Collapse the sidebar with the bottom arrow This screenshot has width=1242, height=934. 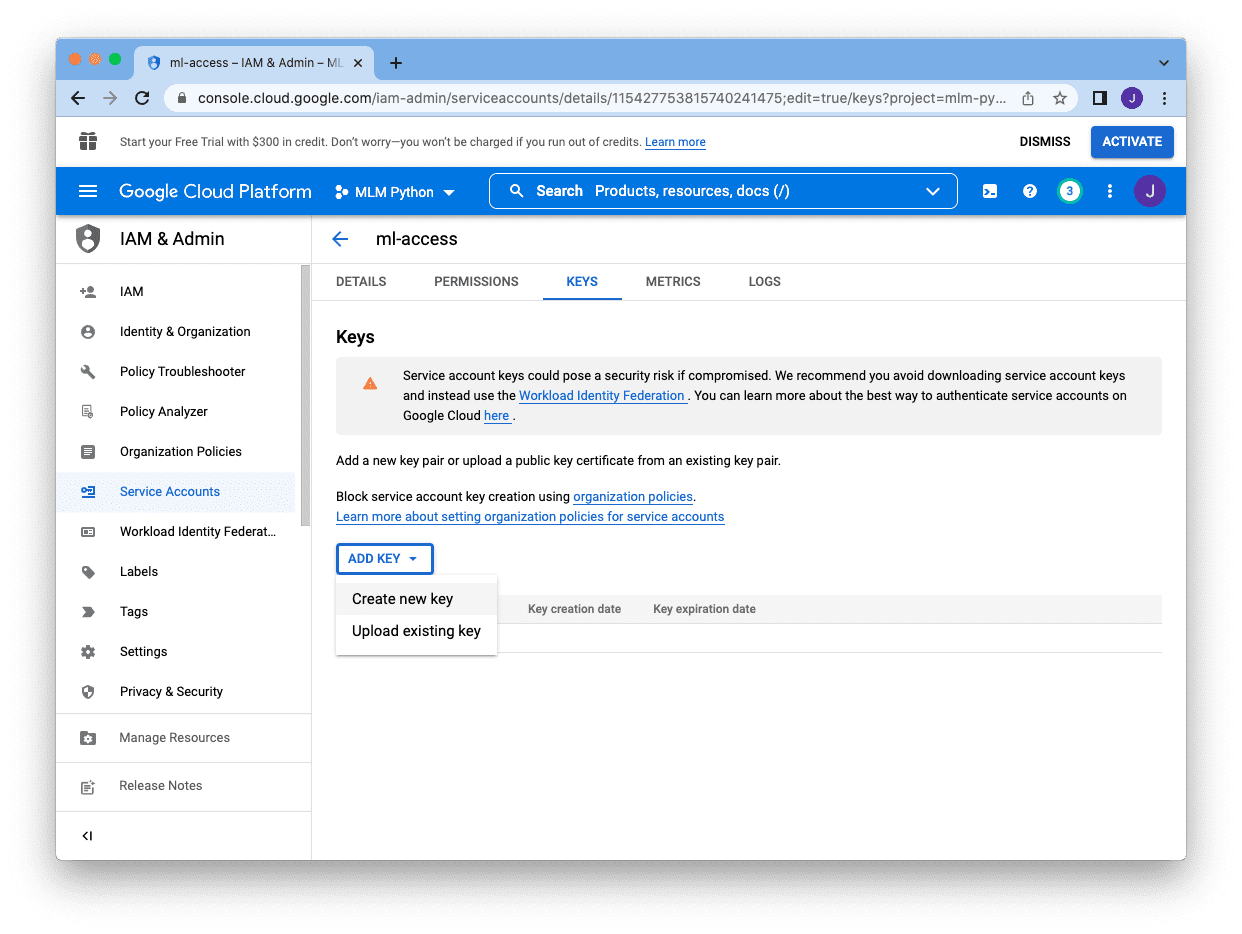click(87, 836)
